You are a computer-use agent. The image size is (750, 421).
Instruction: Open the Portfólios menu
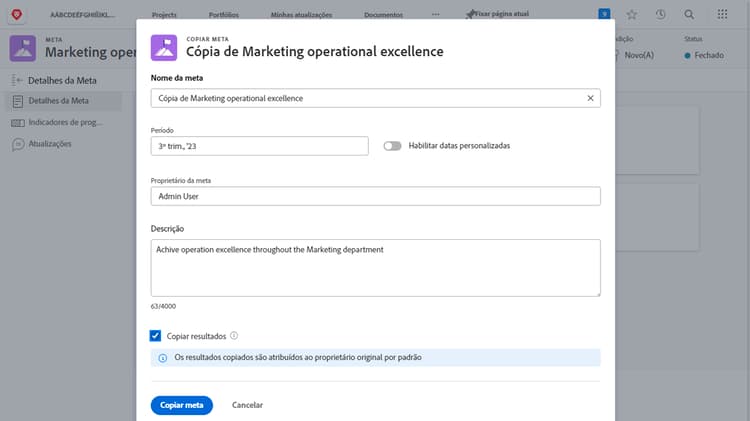click(224, 15)
